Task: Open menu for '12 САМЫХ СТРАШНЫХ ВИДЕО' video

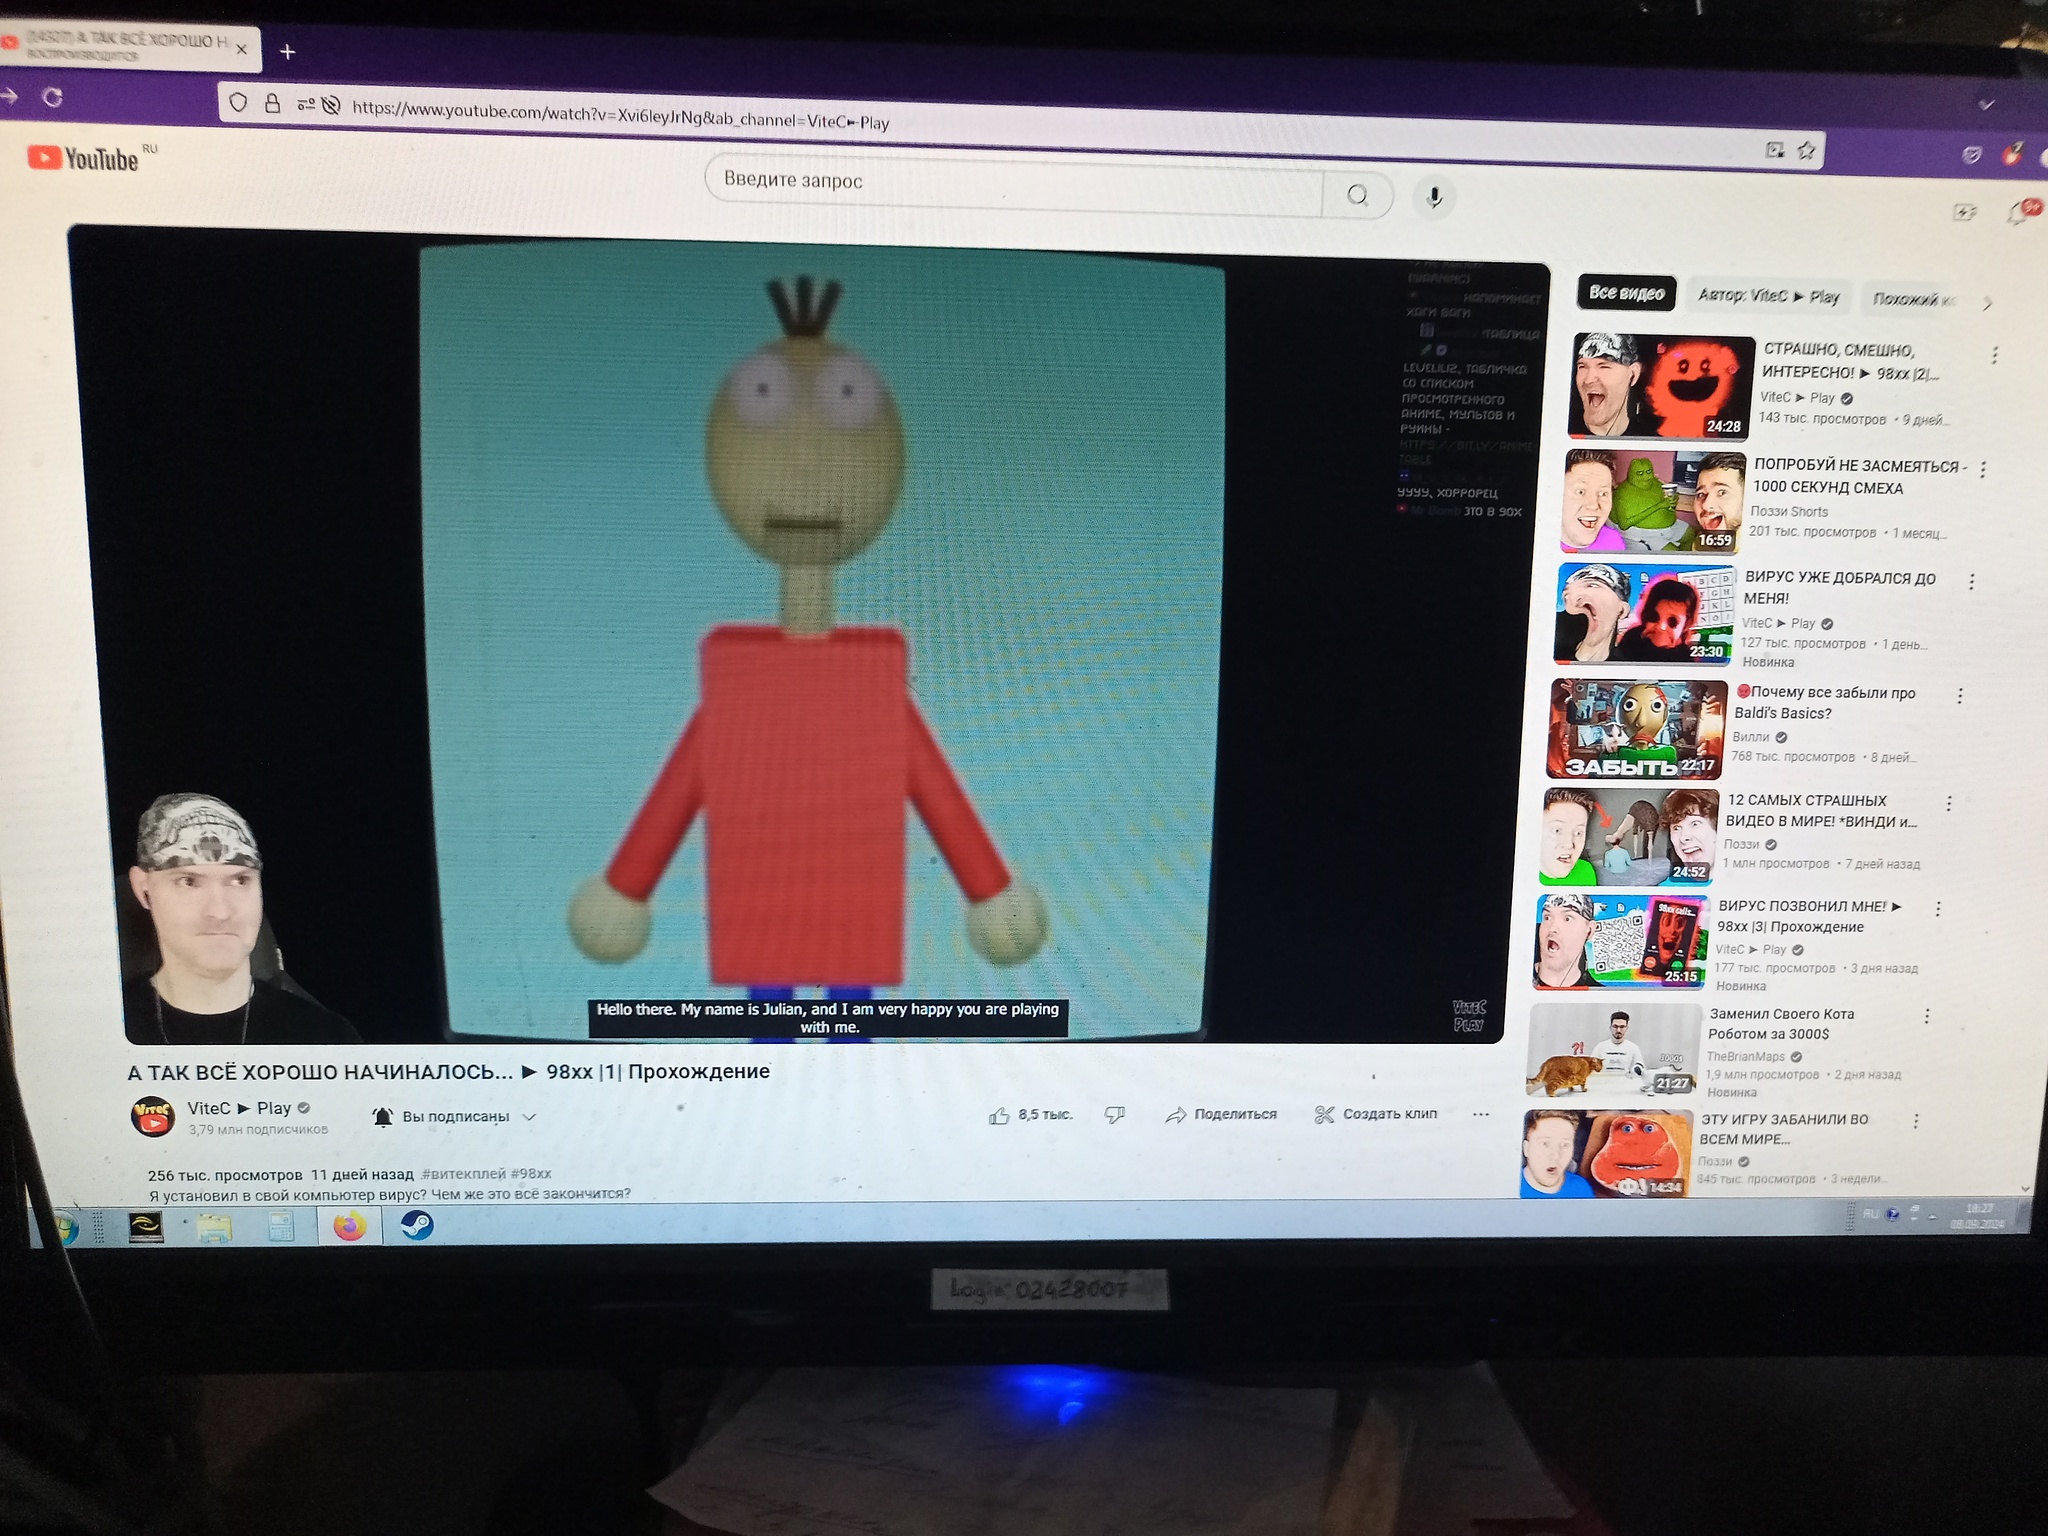Action: (1948, 803)
